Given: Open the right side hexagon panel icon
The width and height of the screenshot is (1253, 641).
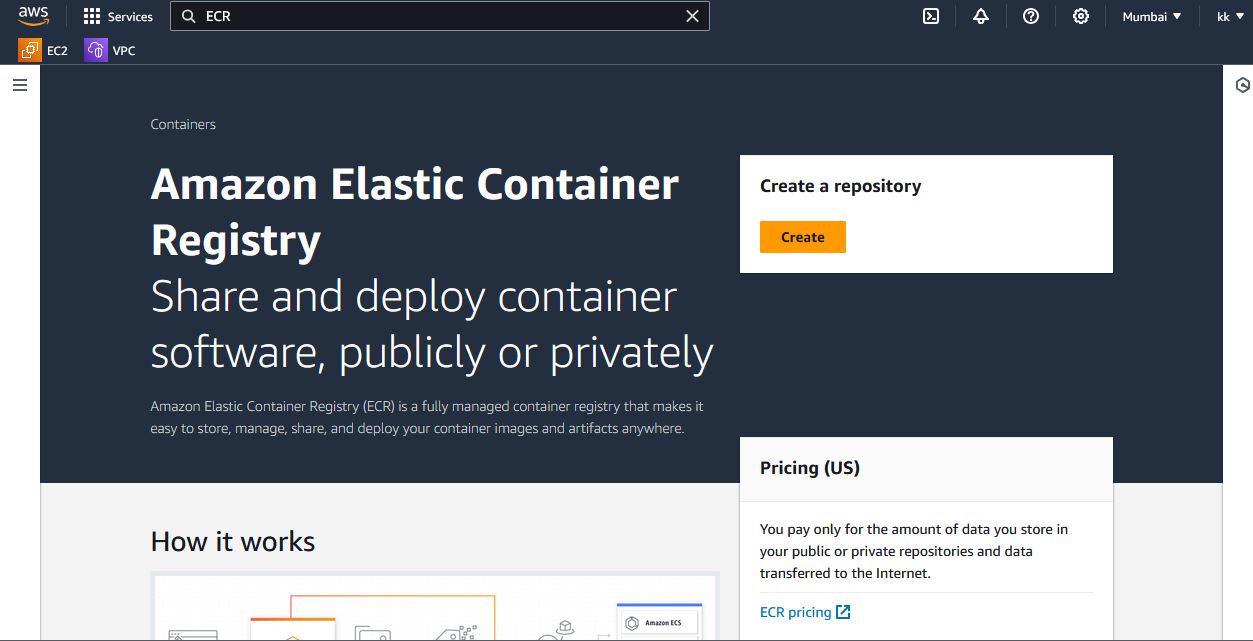Looking at the screenshot, I should [1243, 85].
